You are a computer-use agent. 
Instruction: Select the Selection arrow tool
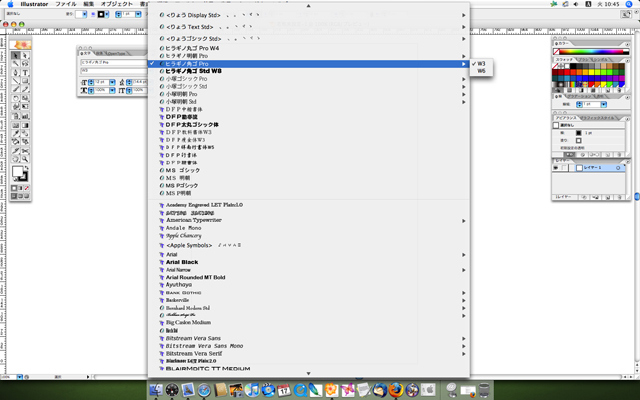(16, 56)
